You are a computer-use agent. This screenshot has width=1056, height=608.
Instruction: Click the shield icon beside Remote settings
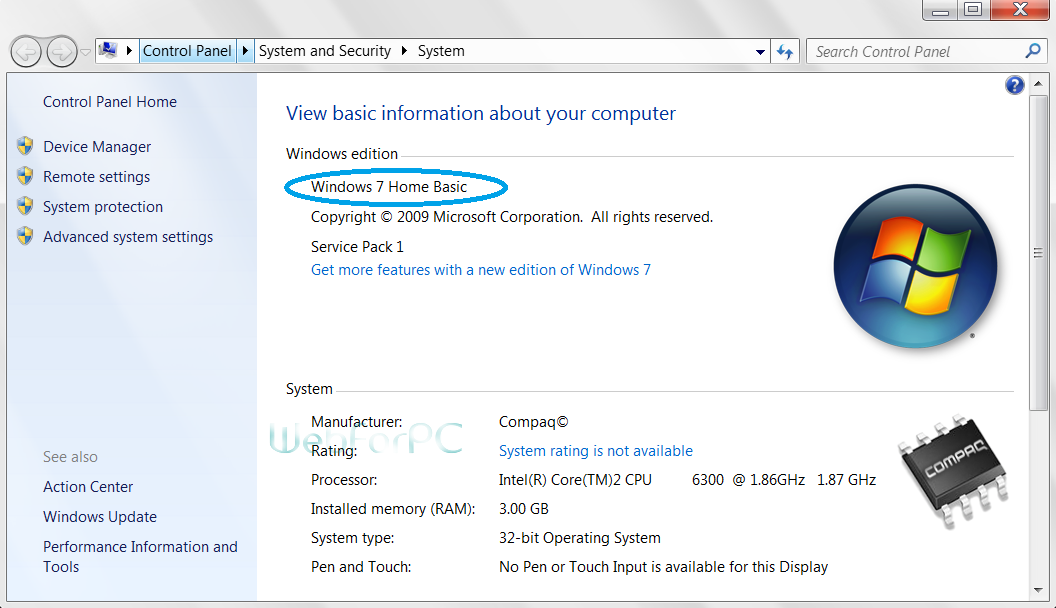point(25,176)
